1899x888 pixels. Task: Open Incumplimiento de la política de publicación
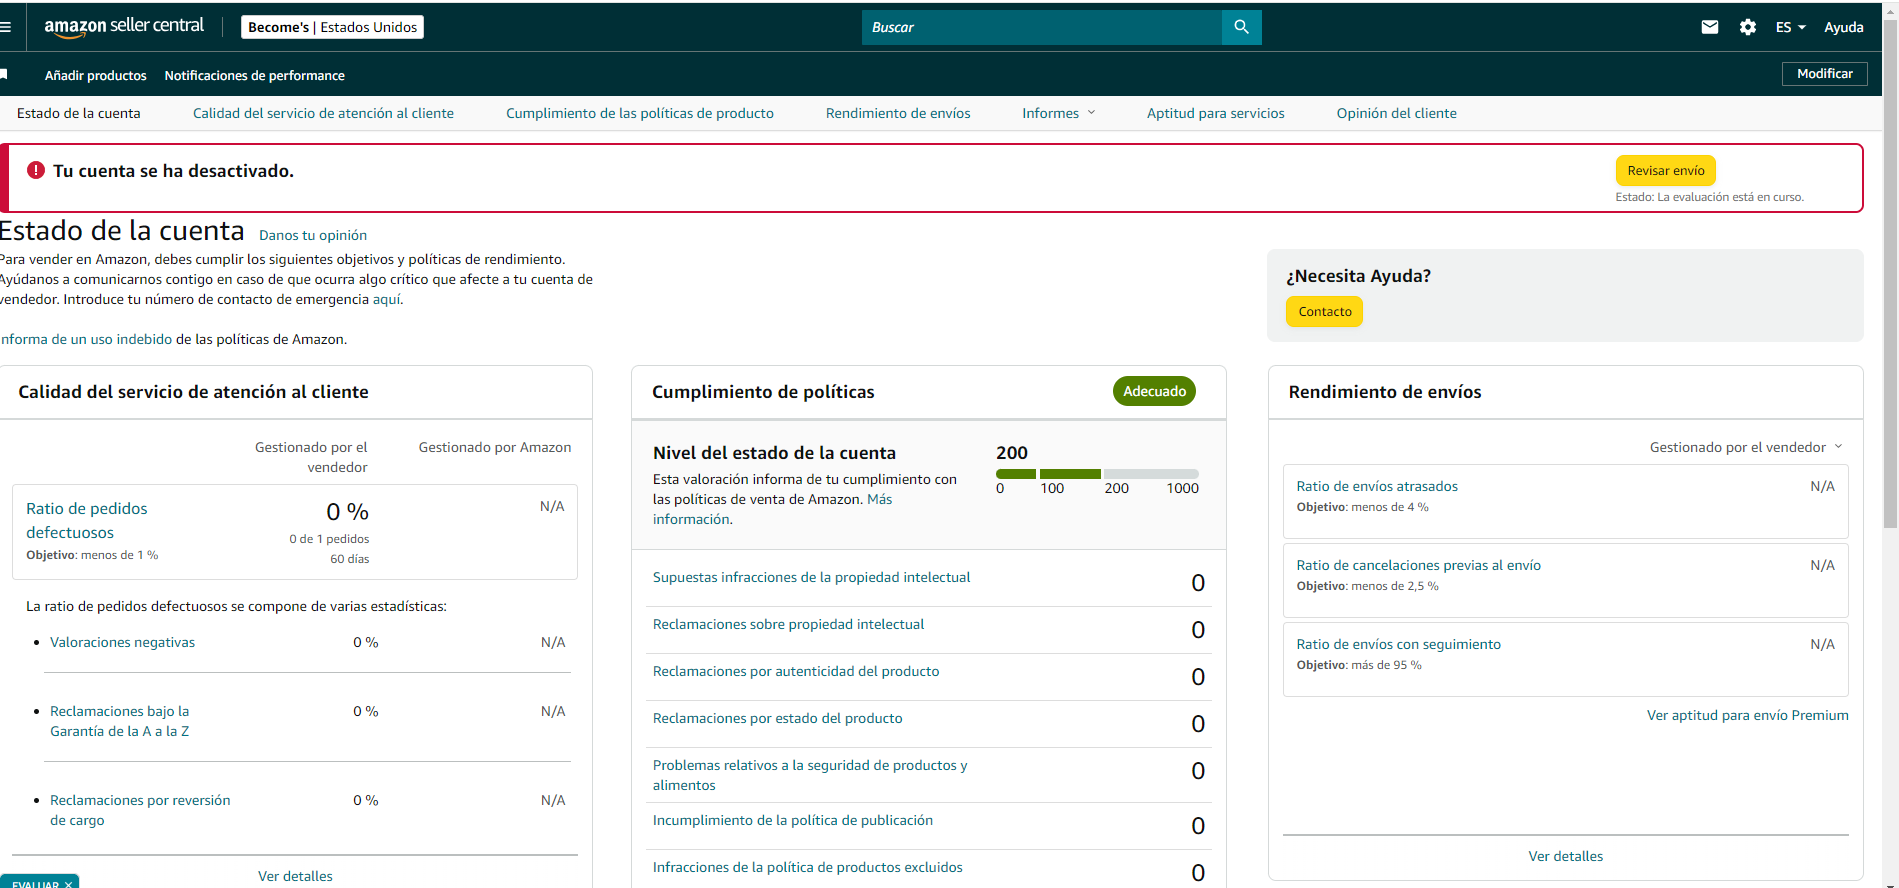(793, 820)
